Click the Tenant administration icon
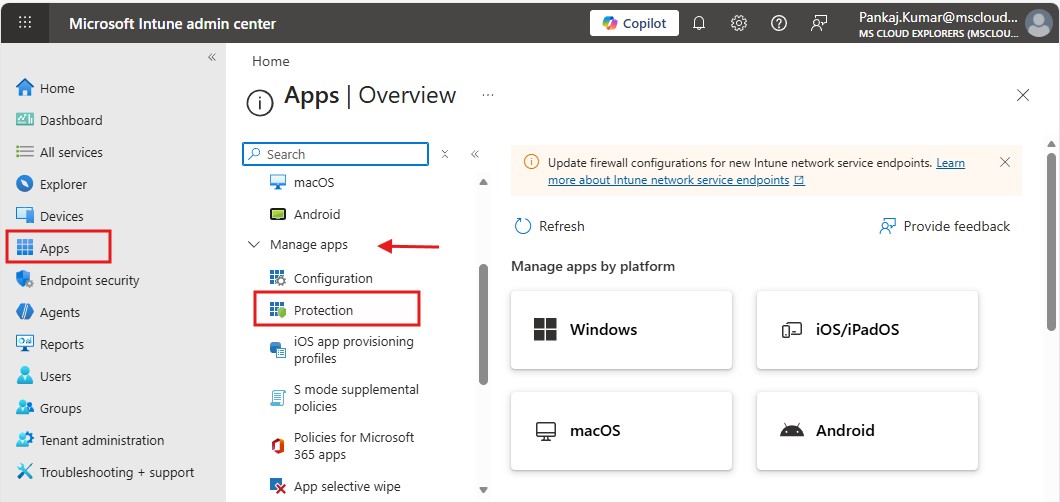 [24, 440]
